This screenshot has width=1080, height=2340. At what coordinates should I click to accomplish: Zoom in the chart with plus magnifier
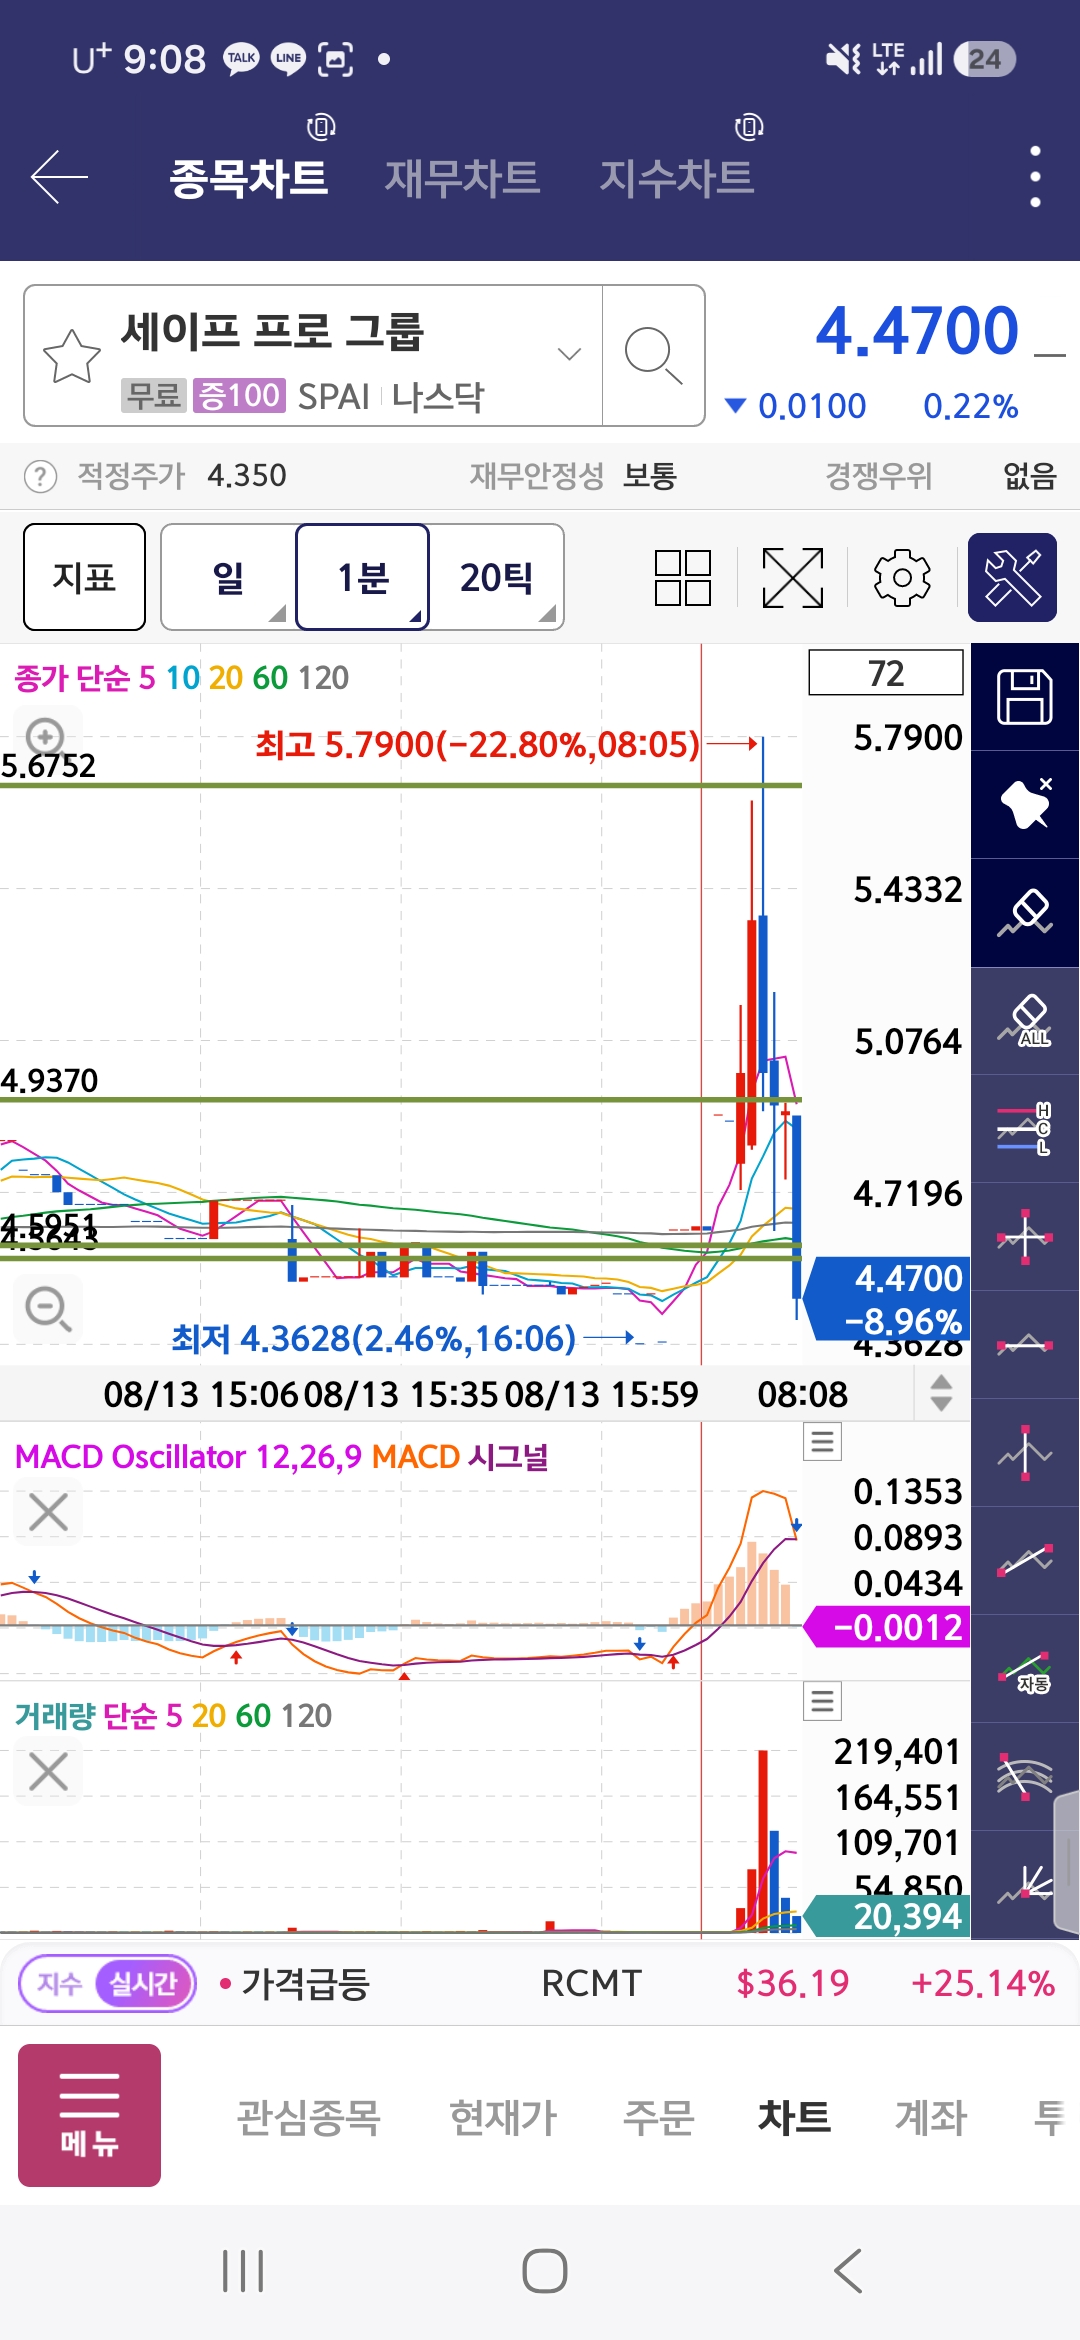click(46, 737)
